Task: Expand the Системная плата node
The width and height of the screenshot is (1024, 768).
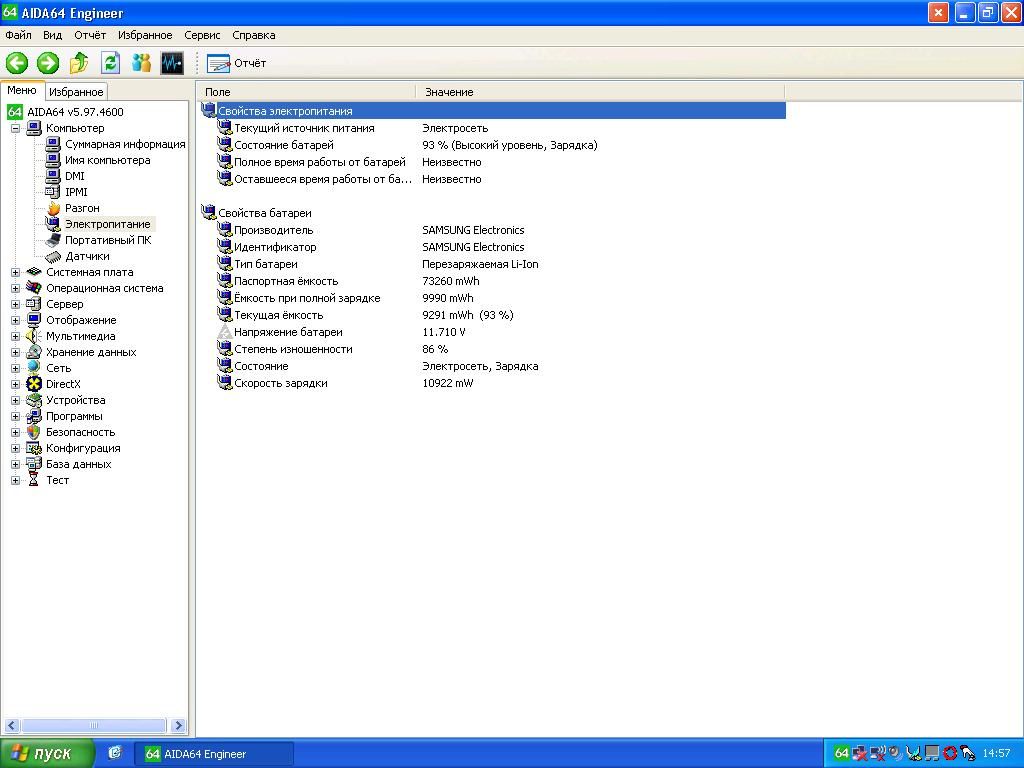Action: (x=16, y=272)
